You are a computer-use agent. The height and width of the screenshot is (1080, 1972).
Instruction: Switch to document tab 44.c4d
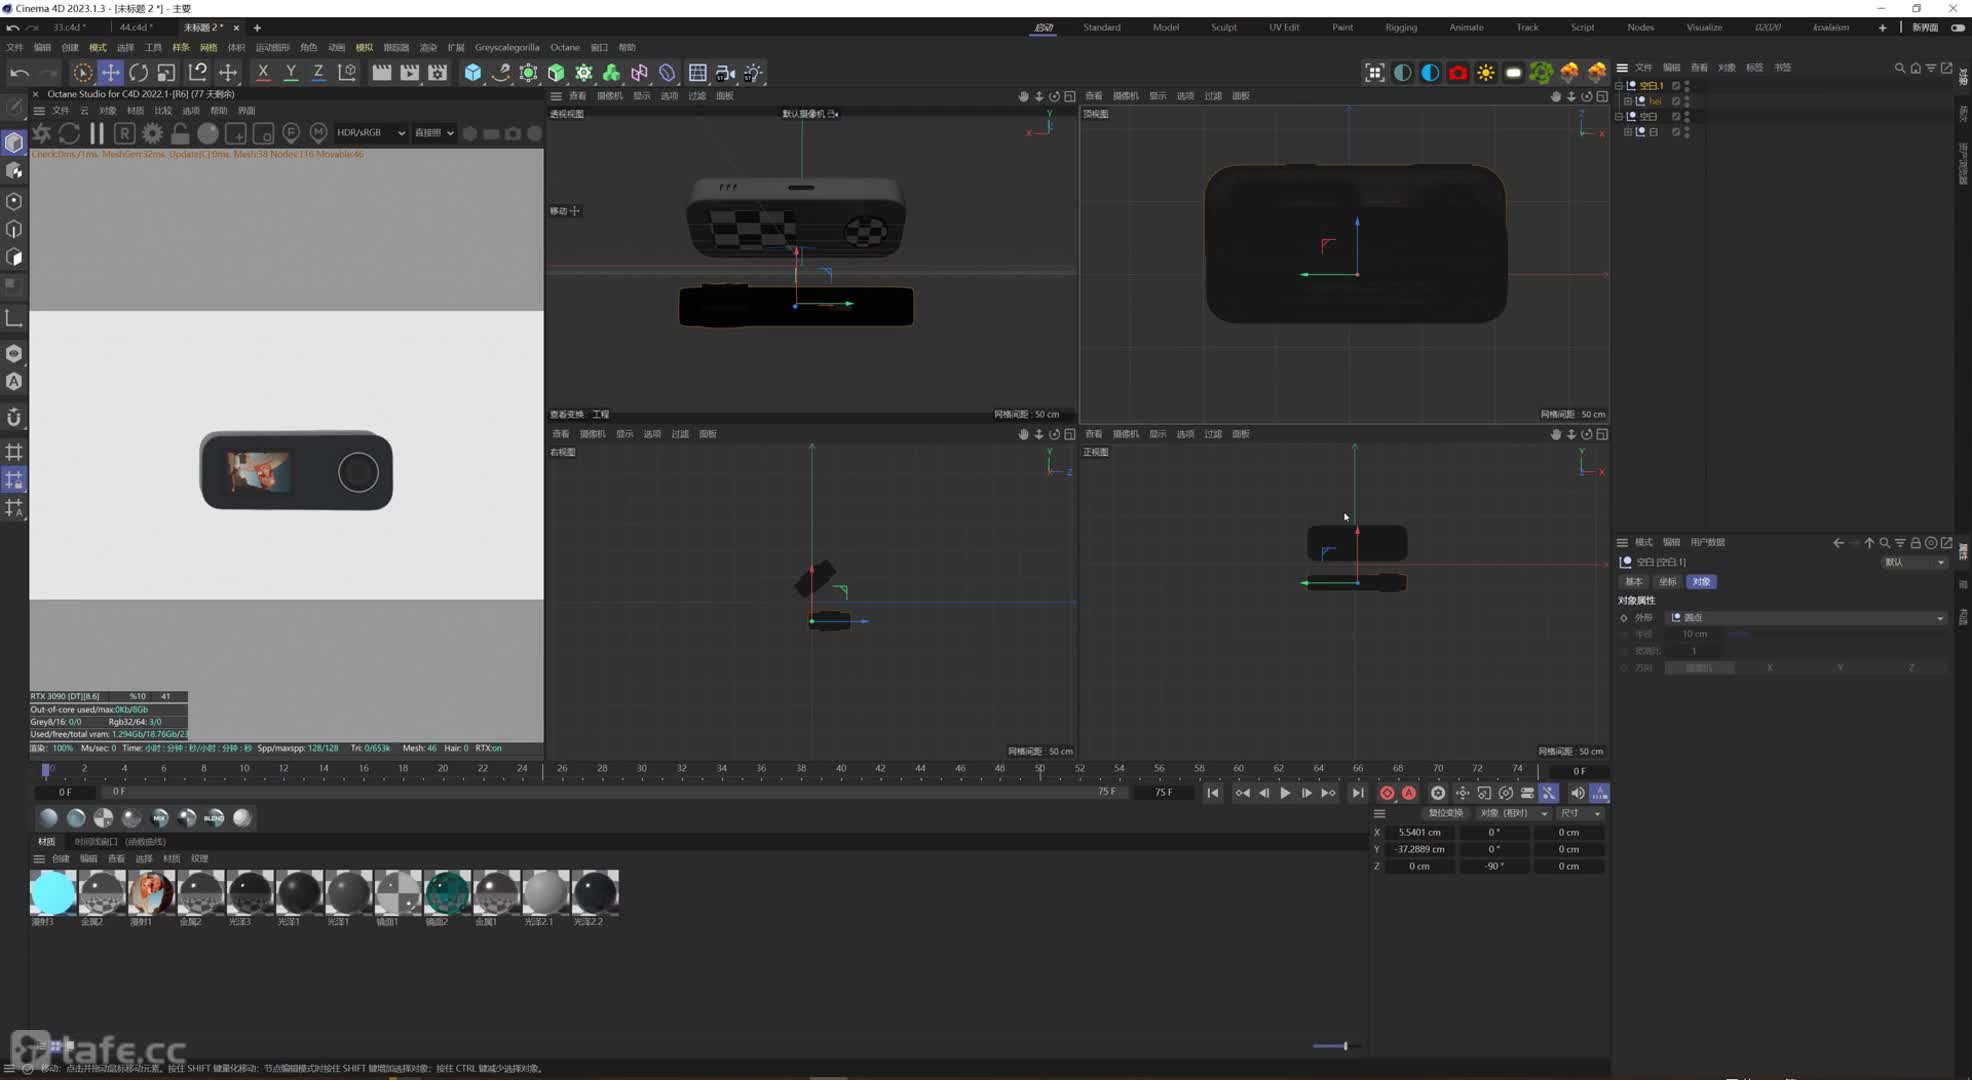[x=135, y=27]
